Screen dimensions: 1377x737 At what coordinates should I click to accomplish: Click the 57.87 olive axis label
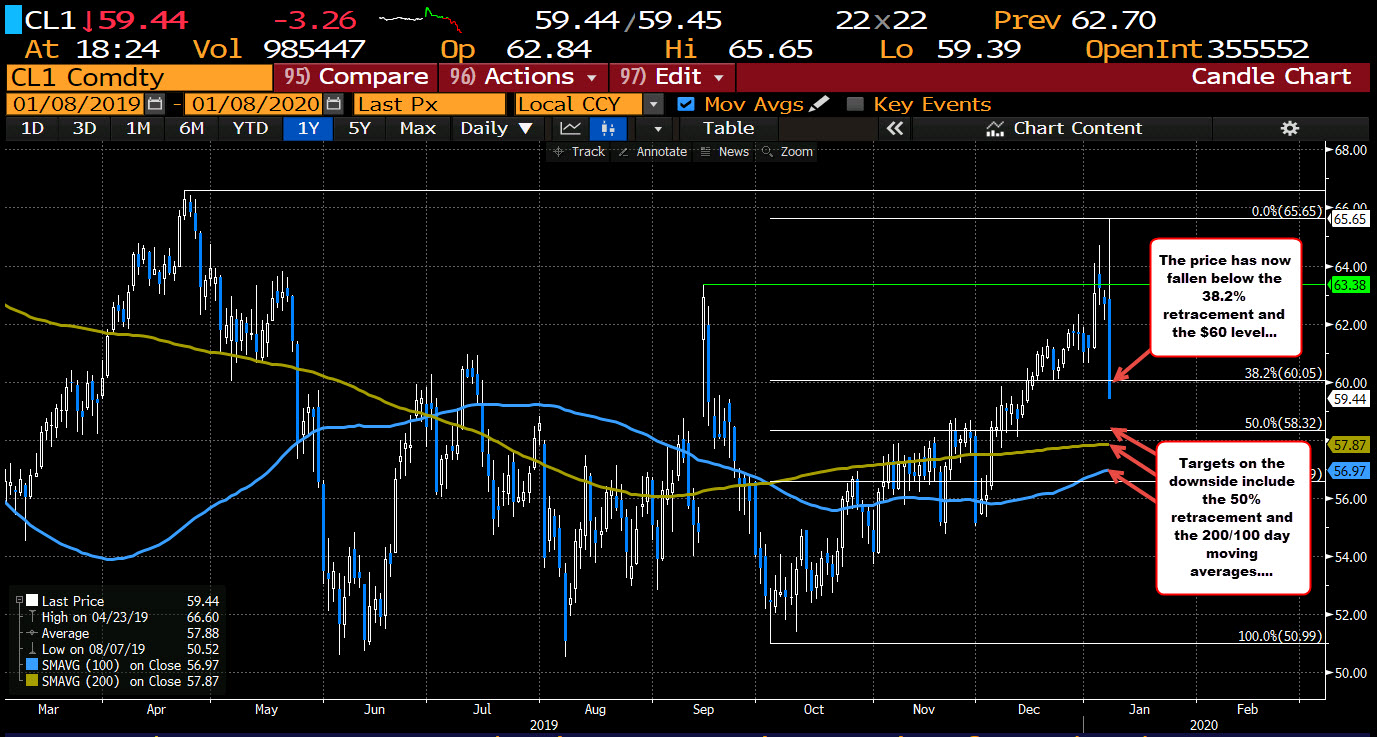1350,443
